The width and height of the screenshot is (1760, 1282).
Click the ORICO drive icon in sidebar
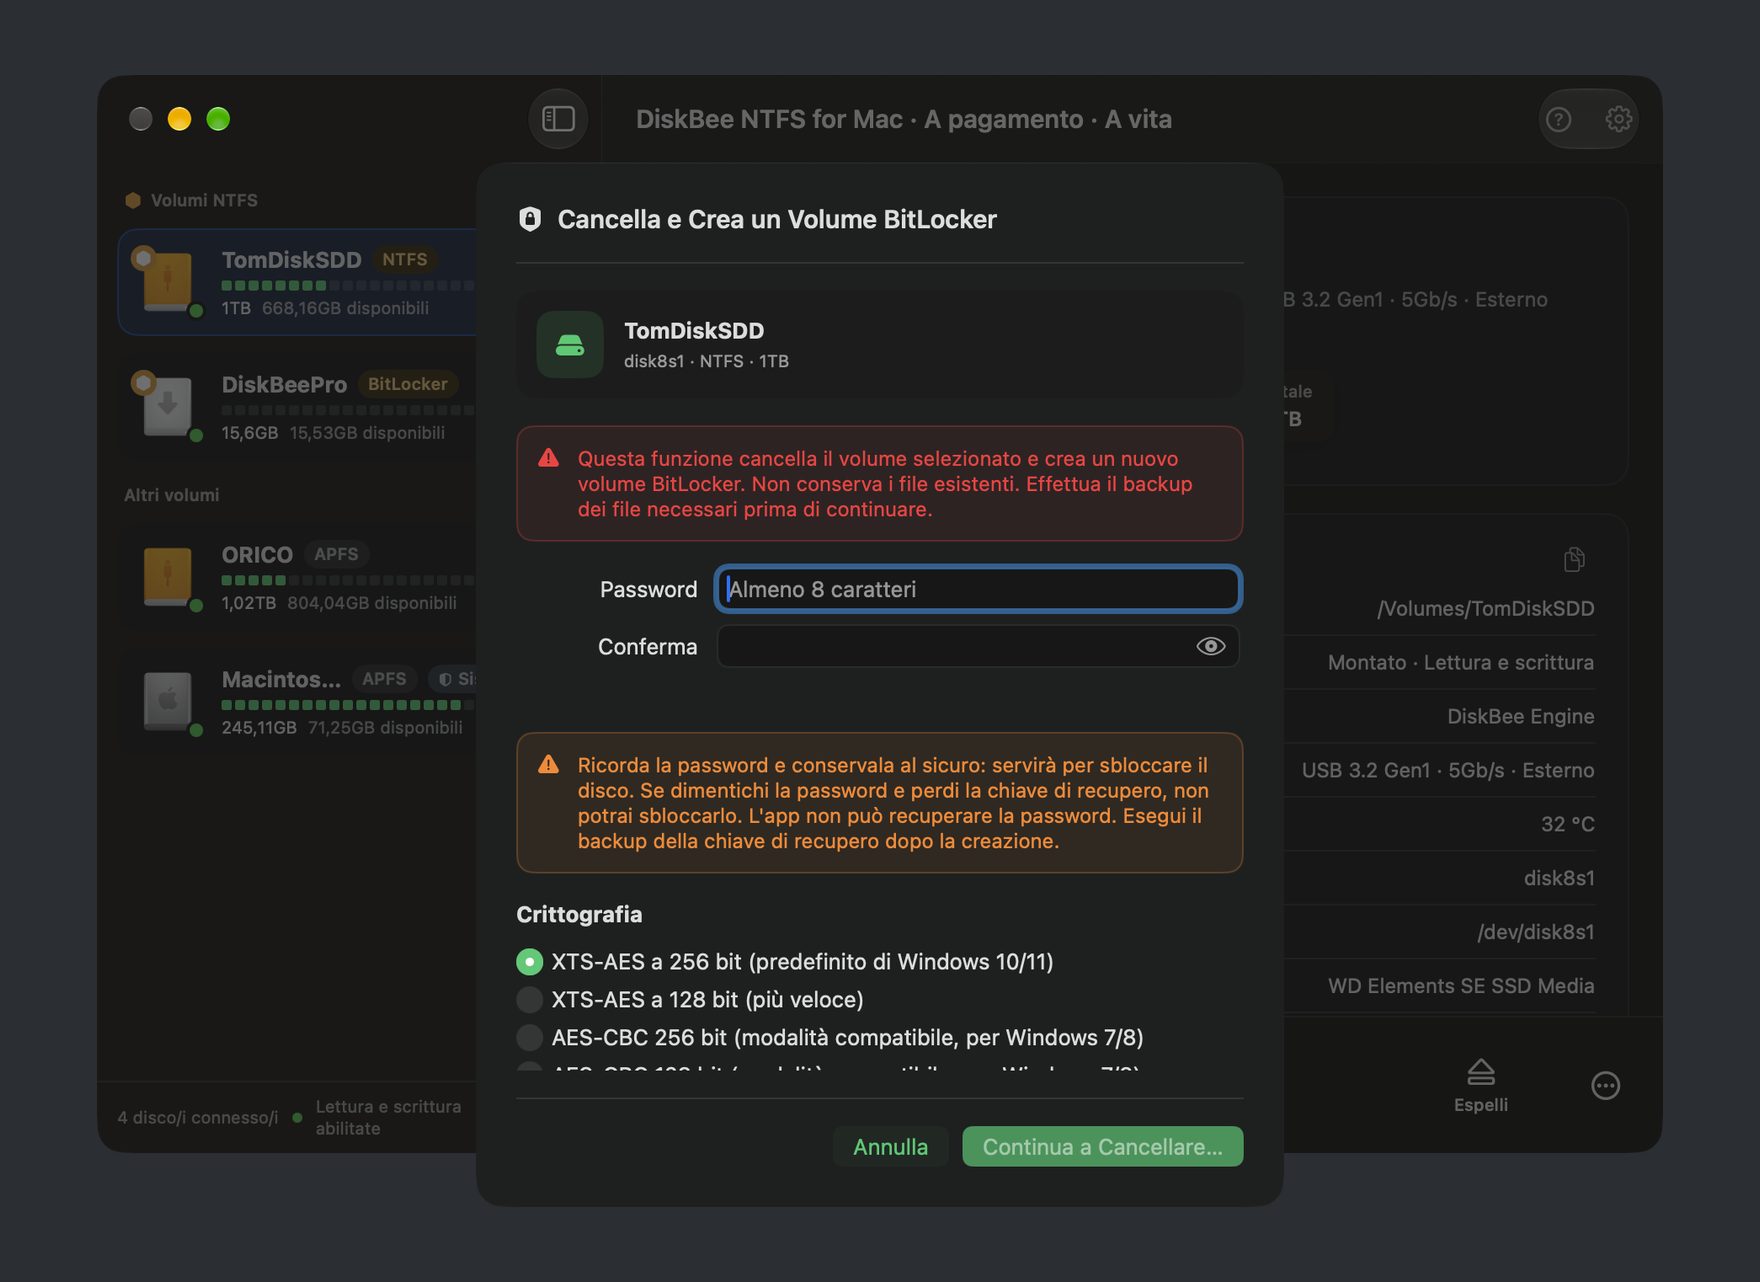[x=167, y=576]
